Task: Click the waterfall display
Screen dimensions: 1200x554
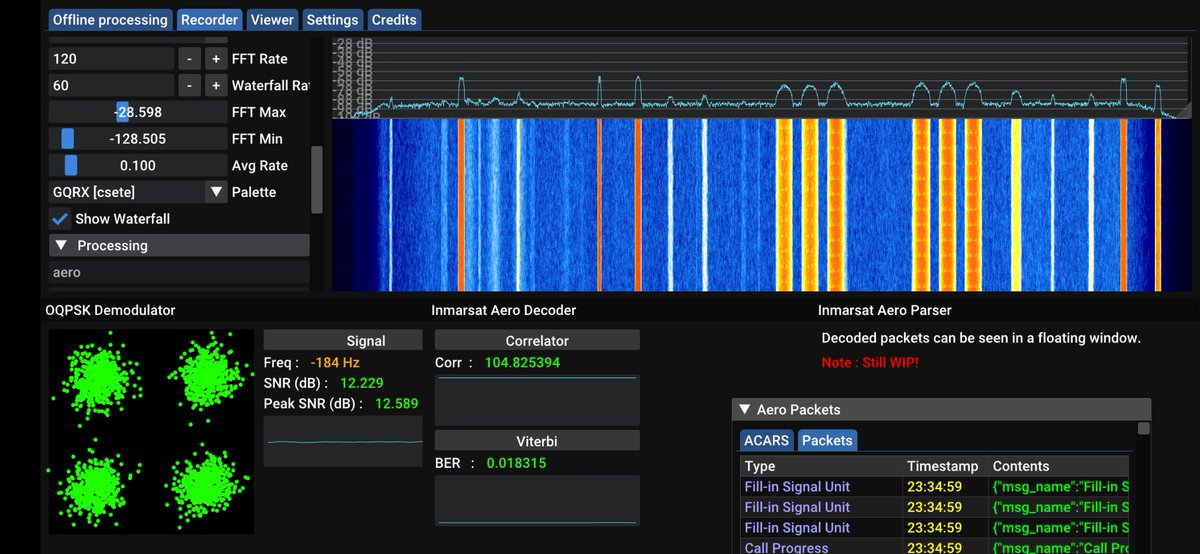Action: [x=762, y=206]
